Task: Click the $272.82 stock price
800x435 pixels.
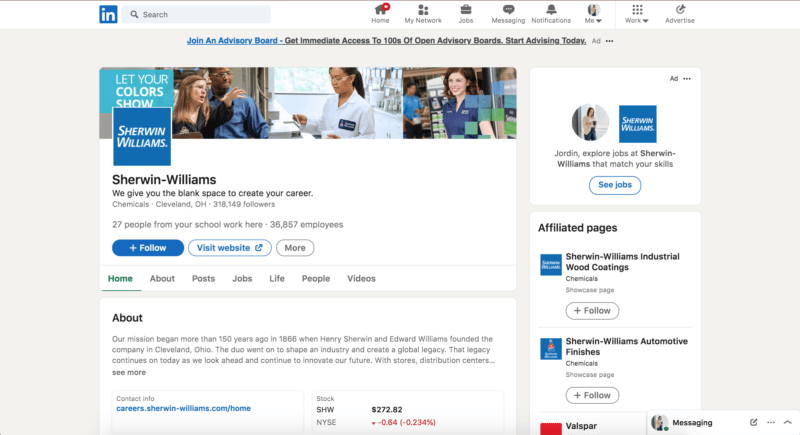Action: [387, 410]
